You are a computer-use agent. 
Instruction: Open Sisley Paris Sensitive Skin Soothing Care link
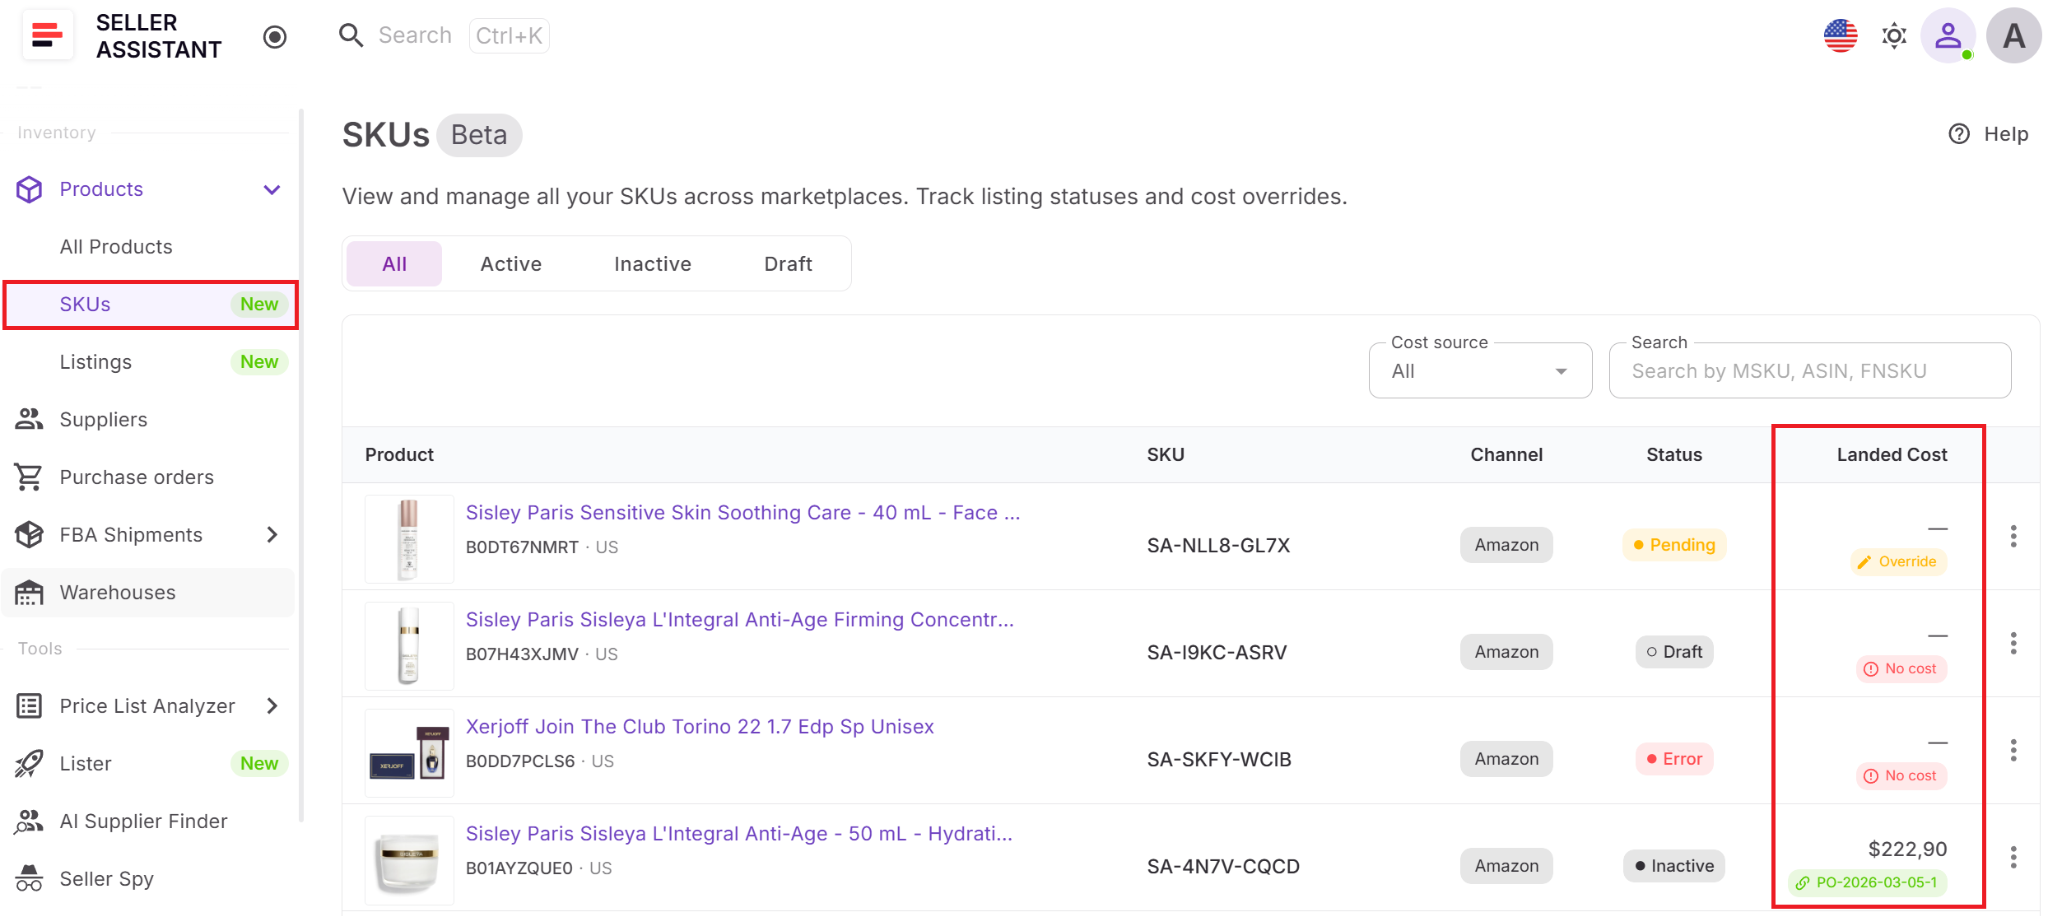click(743, 513)
